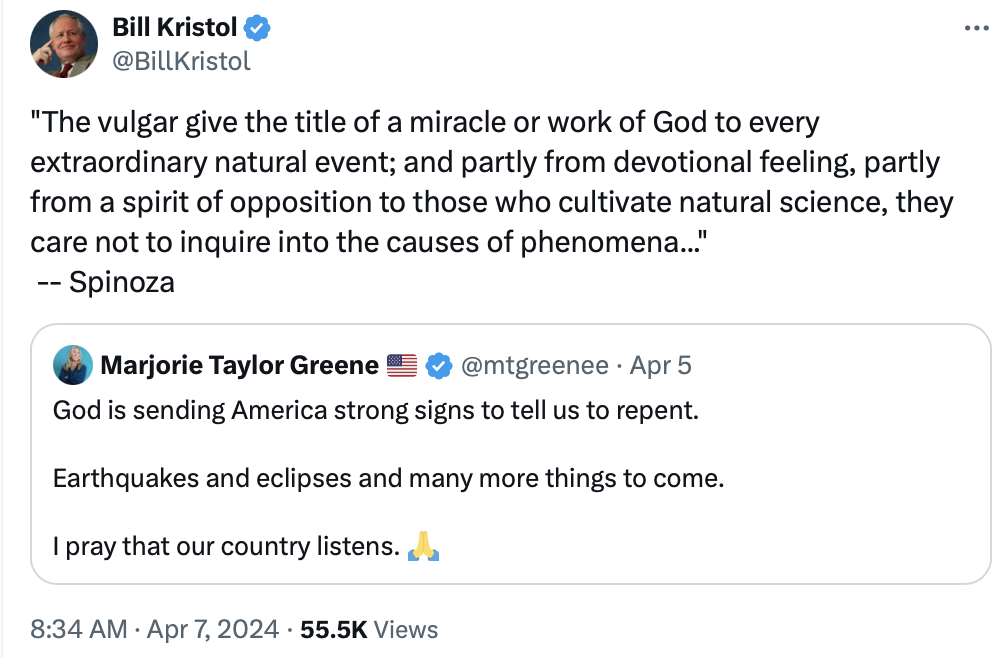1008x658 pixels.
Task: Click the 55.5K Views count
Action: 369,629
